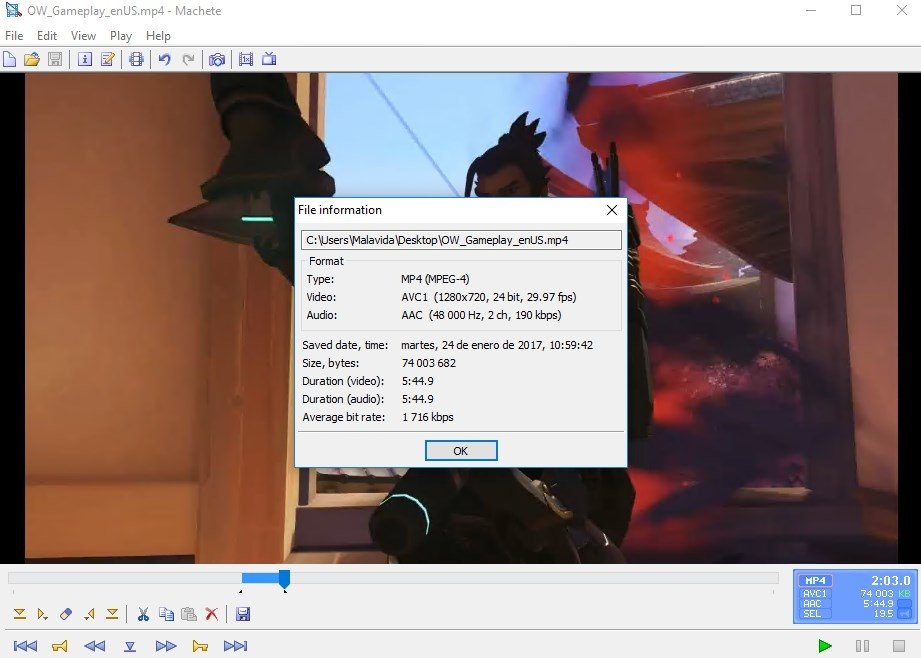Confirm the File information dialog with OK
This screenshot has height=658, width=921.
[461, 451]
